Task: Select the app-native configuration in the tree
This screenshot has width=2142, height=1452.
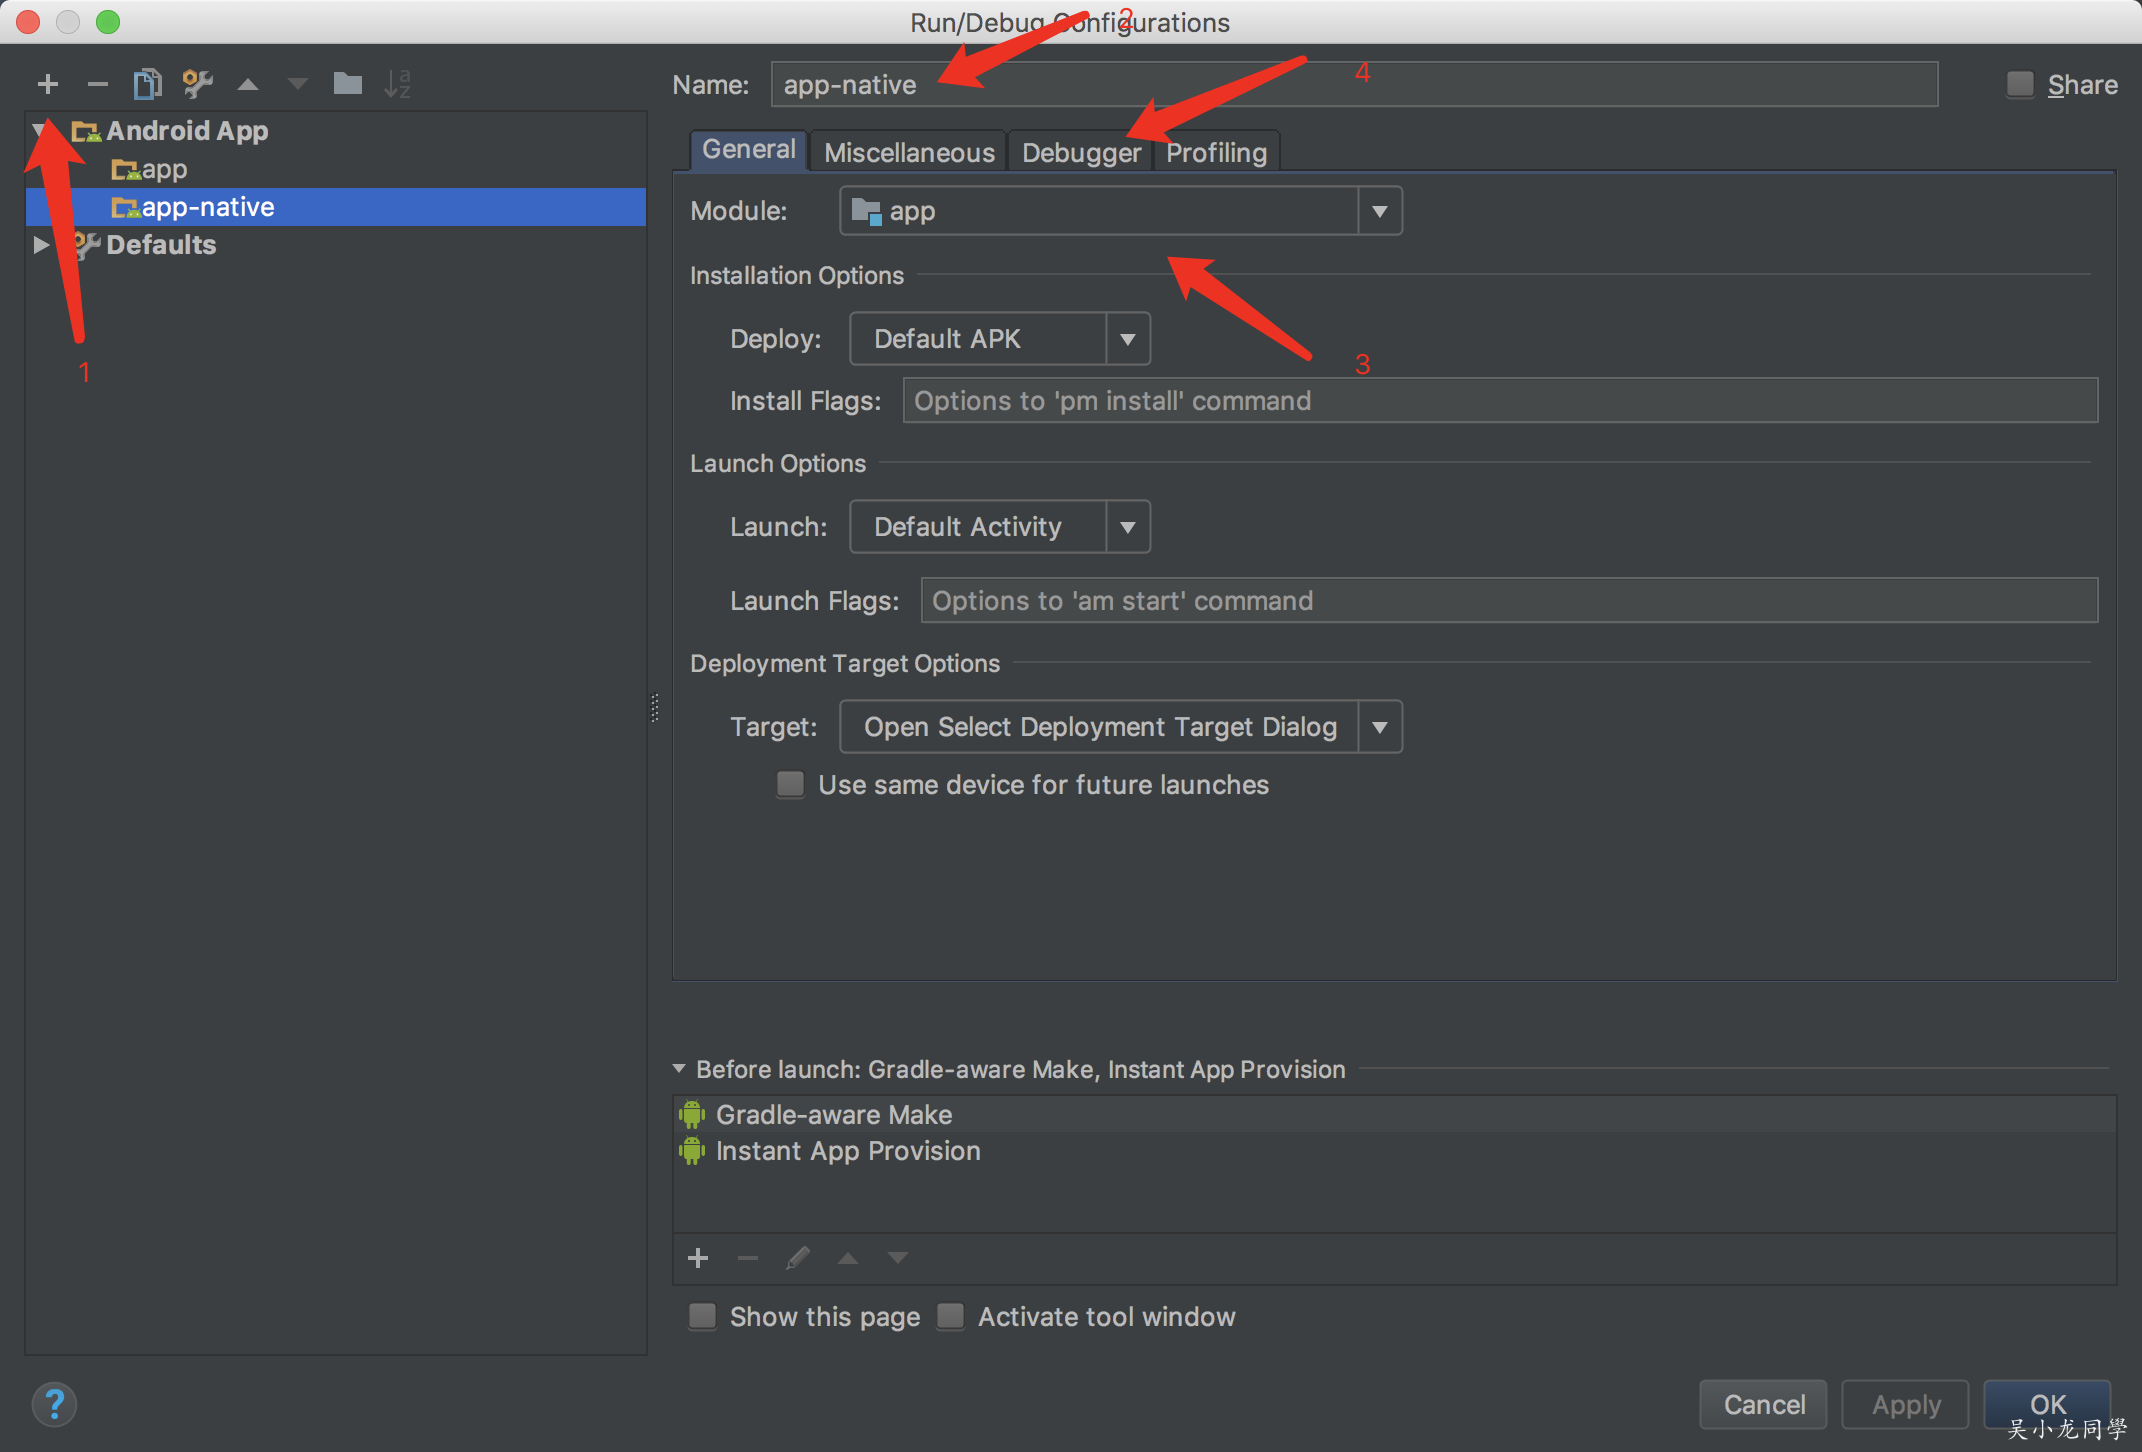Action: [336, 207]
